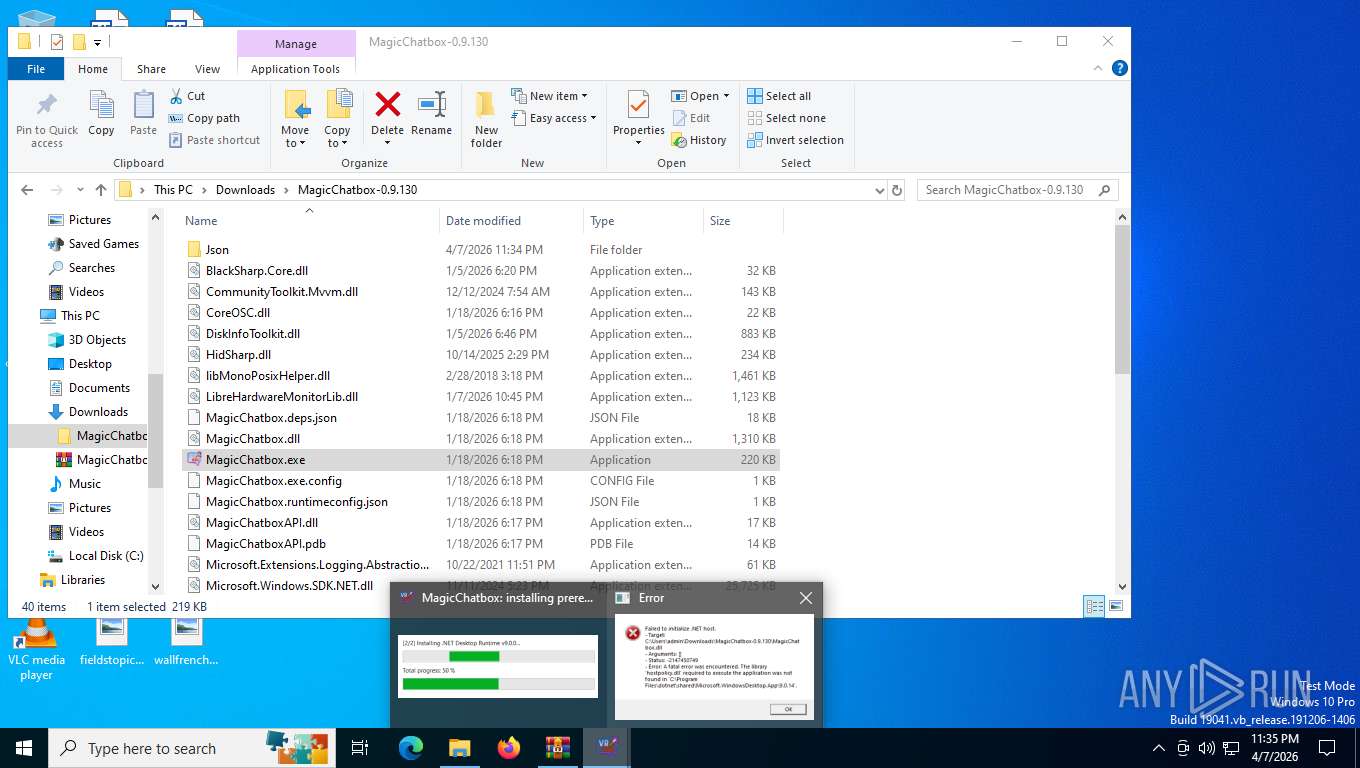Image resolution: width=1360 pixels, height=768 pixels.
Task: Expand the Open dropdown arrow
Action: 726,96
